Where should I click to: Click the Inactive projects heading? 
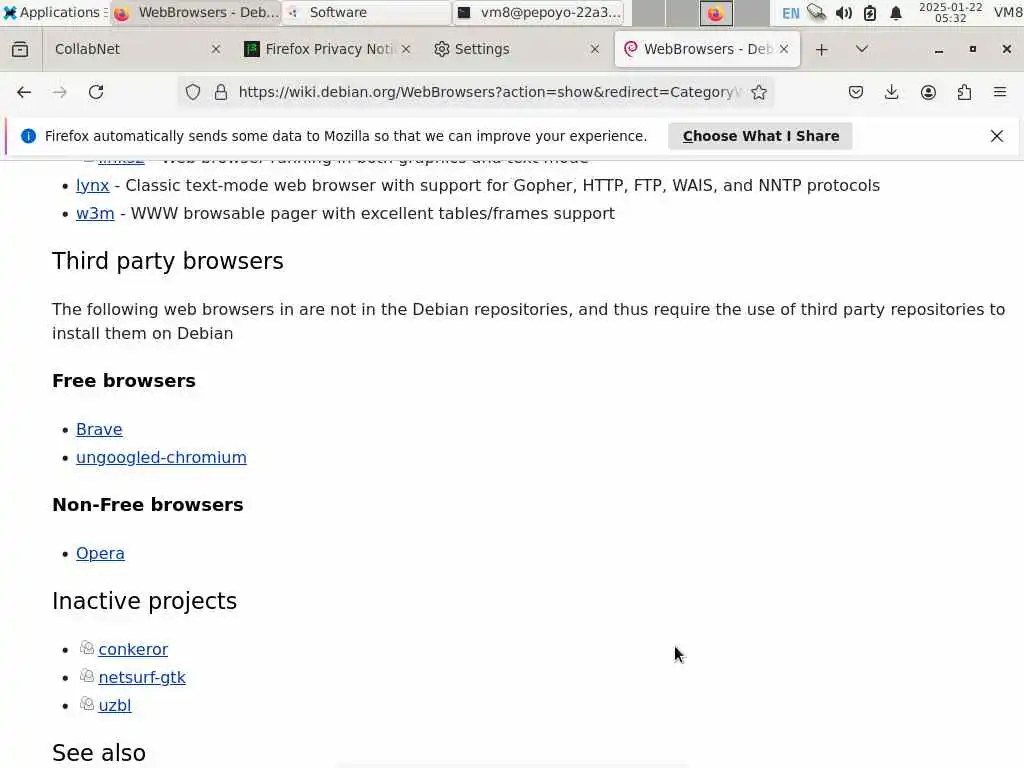(144, 601)
